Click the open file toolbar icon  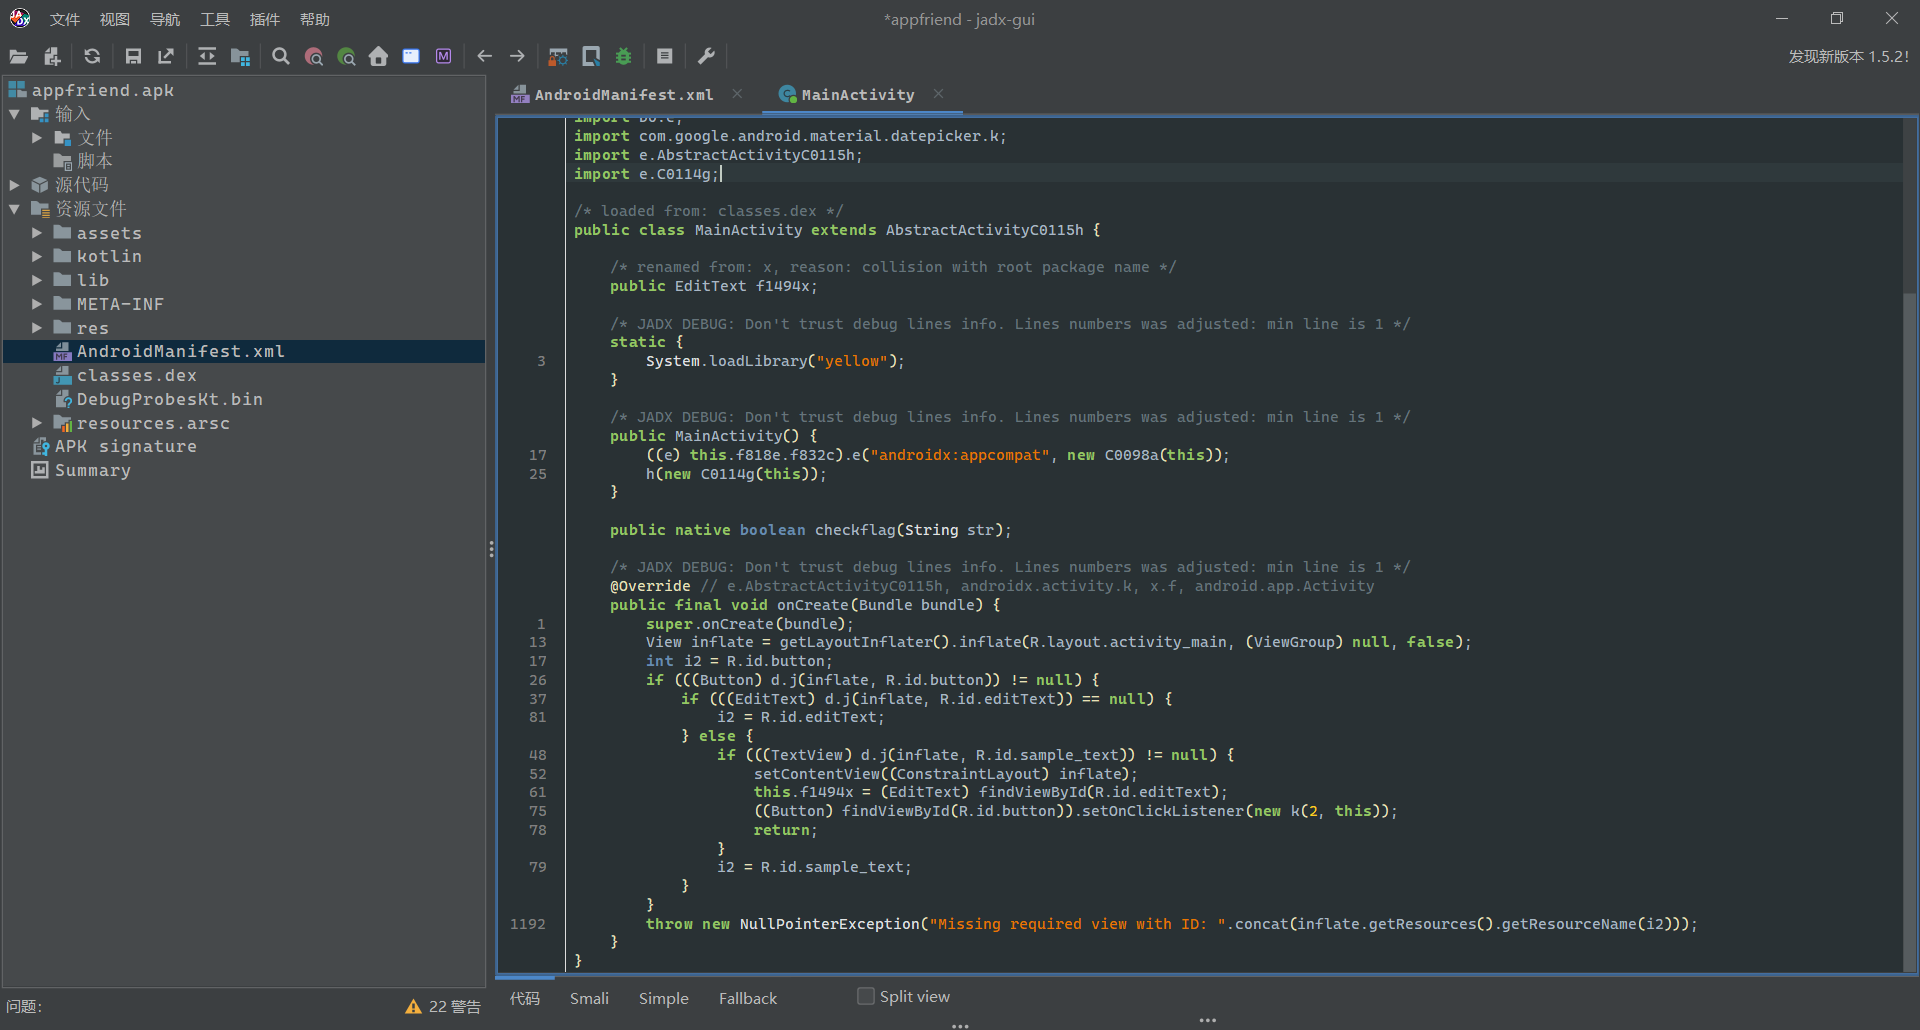(x=18, y=57)
